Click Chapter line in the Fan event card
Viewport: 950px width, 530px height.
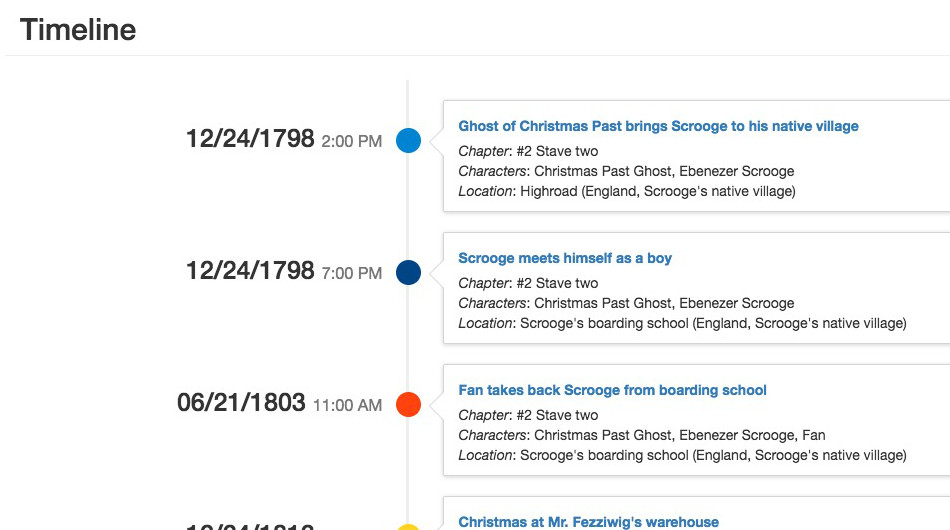(528, 416)
